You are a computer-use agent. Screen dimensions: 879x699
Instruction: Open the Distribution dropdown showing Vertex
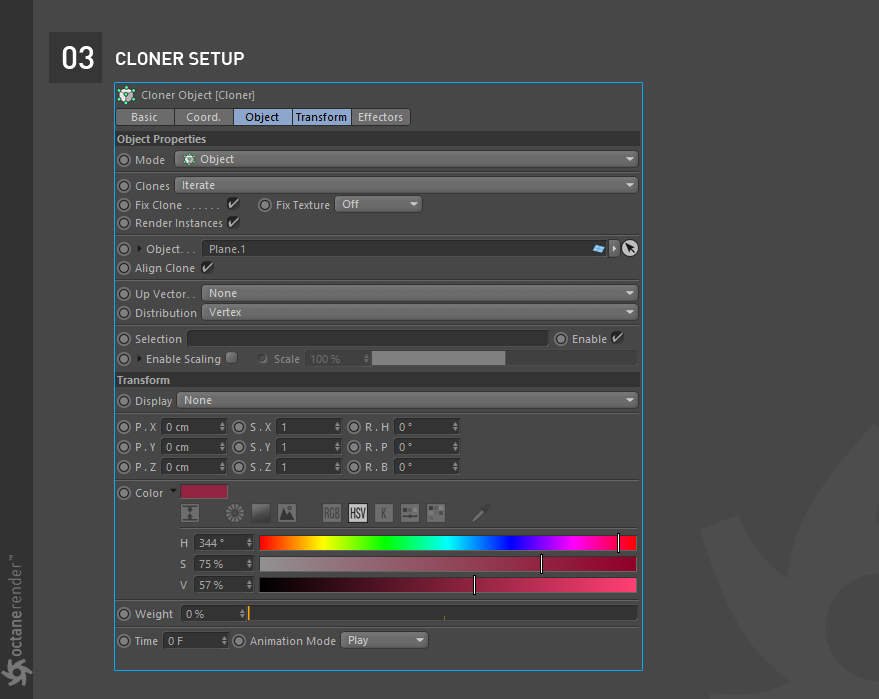420,312
